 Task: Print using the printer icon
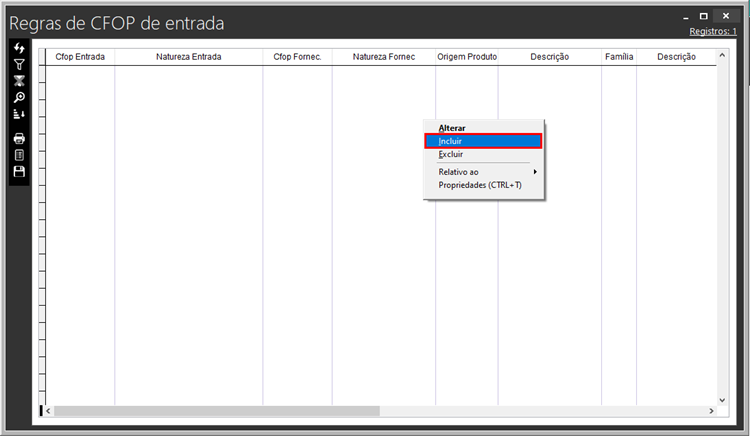(x=19, y=139)
